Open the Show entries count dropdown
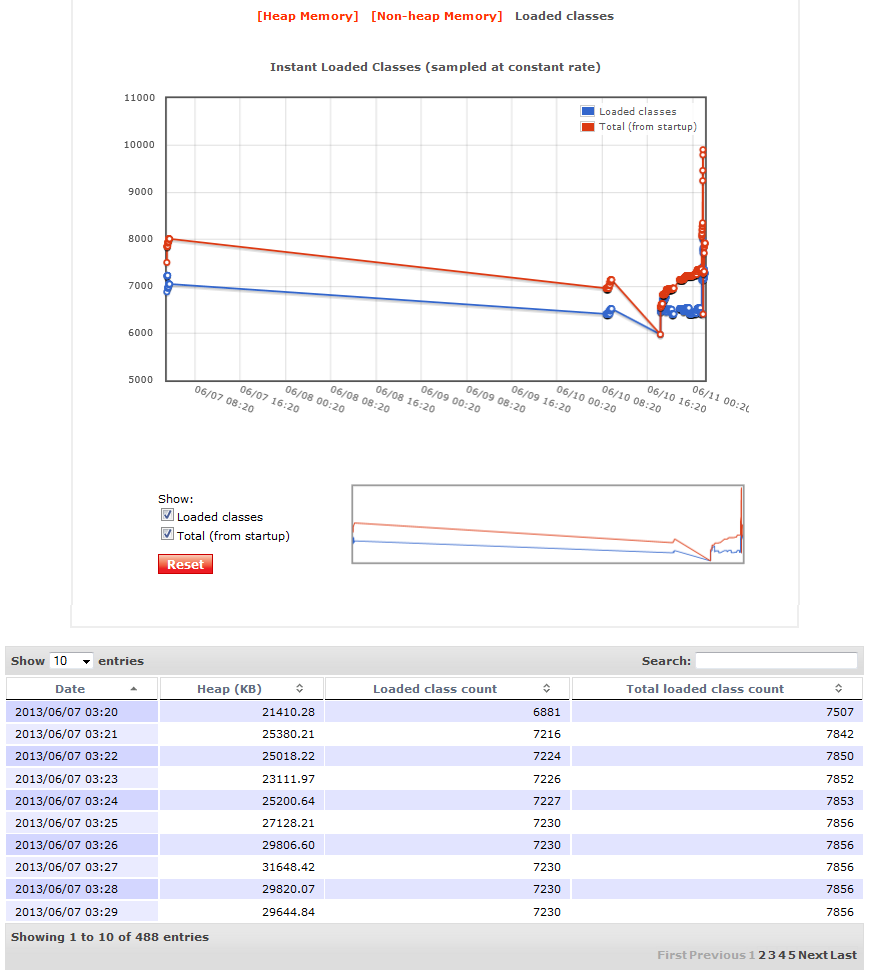The image size is (881, 979). coord(72,661)
